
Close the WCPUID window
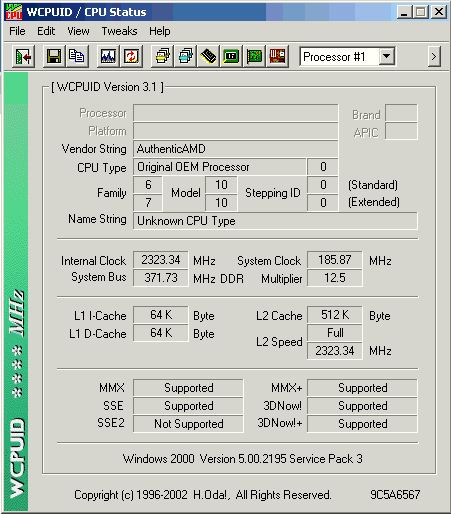439,12
